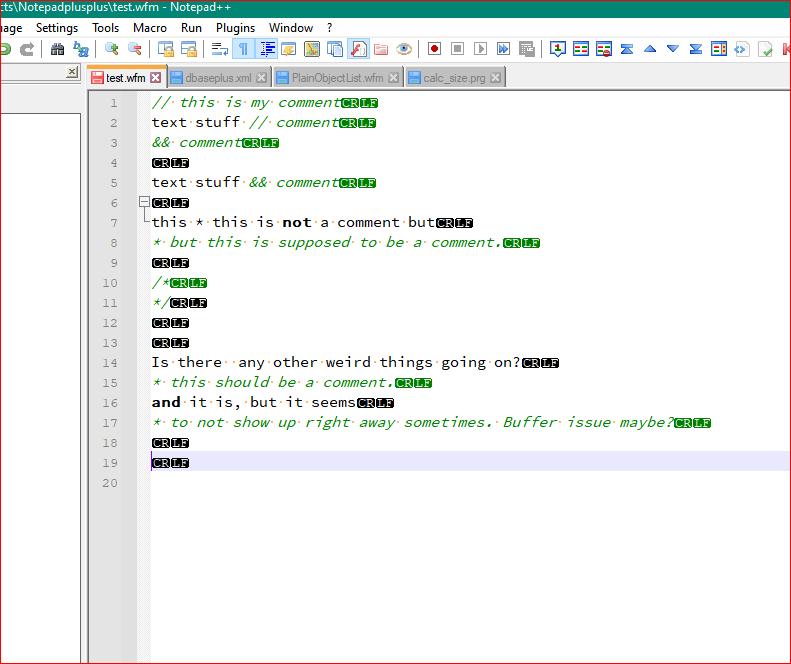Open the Settings menu

57,28
